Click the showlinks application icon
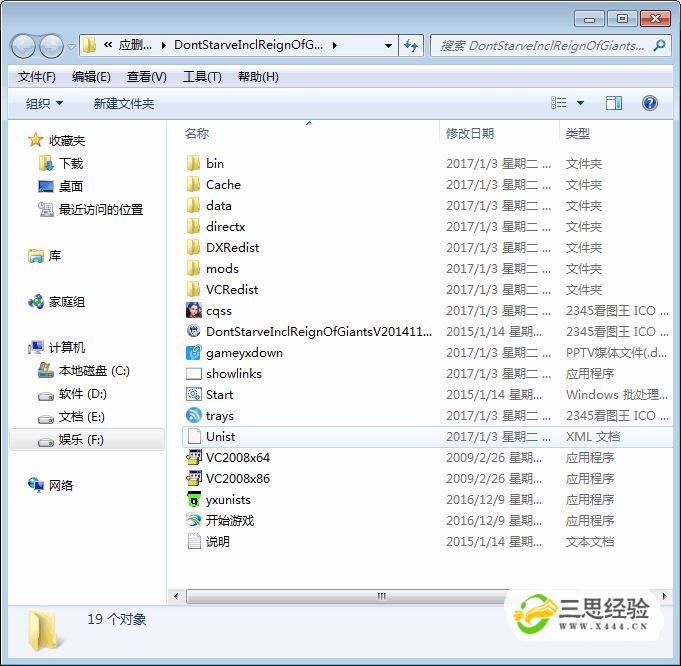 [x=194, y=374]
